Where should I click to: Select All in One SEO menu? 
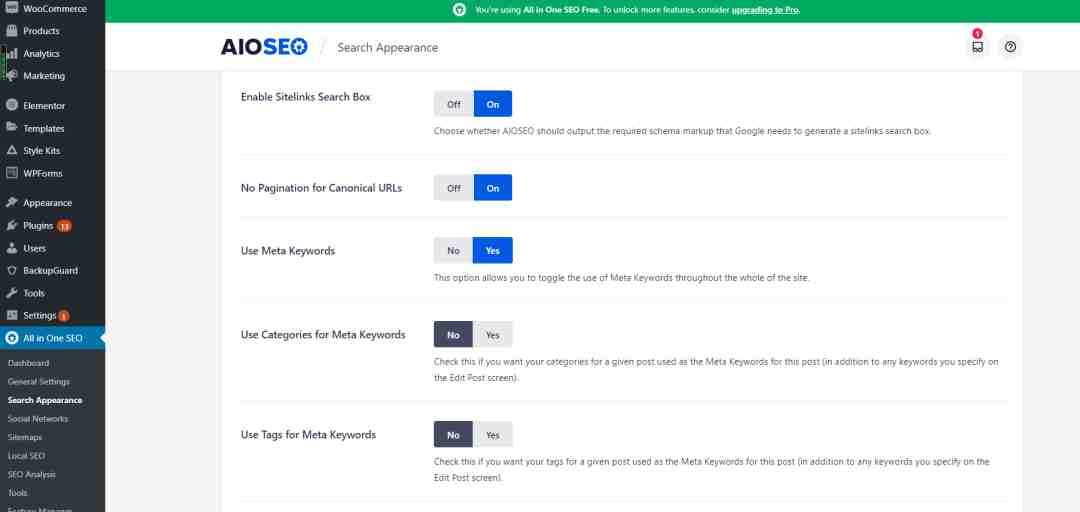pyautogui.click(x=52, y=338)
